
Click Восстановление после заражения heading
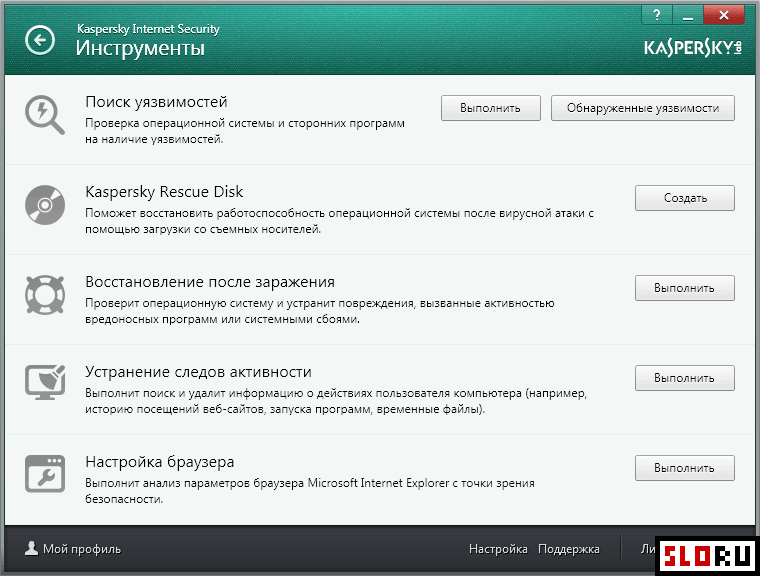tap(210, 282)
